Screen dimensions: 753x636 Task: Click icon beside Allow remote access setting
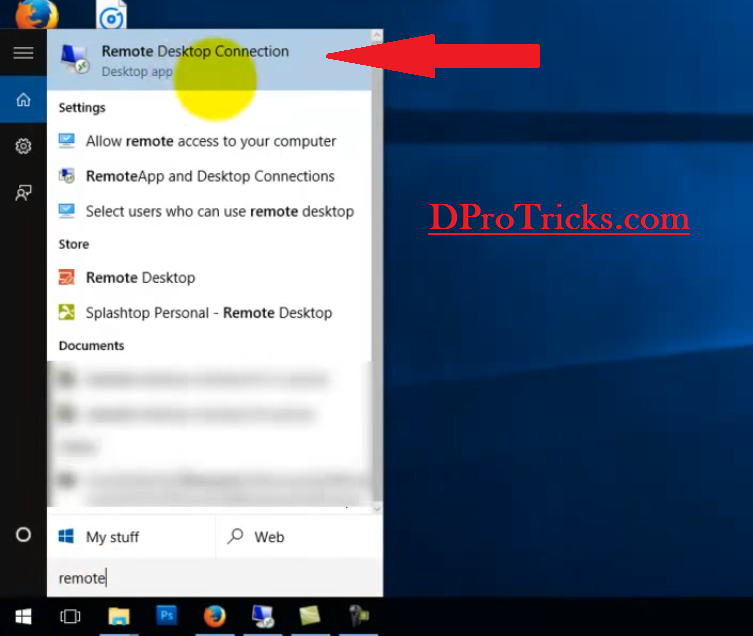tap(67, 141)
